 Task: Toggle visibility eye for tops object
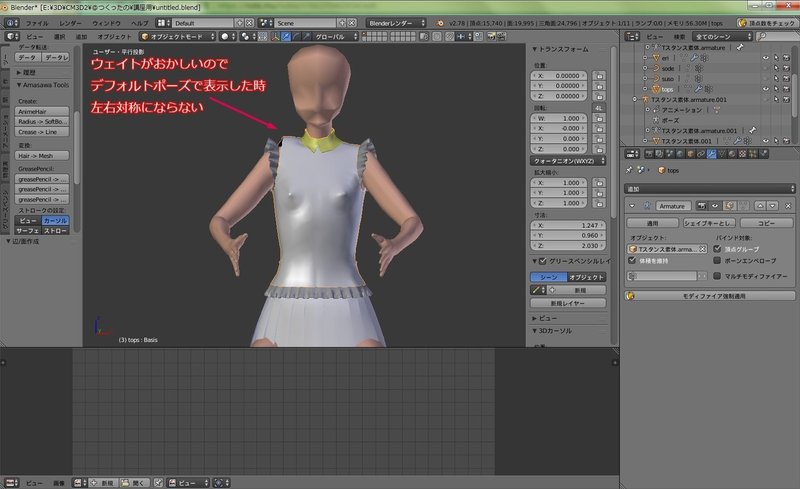(x=766, y=88)
